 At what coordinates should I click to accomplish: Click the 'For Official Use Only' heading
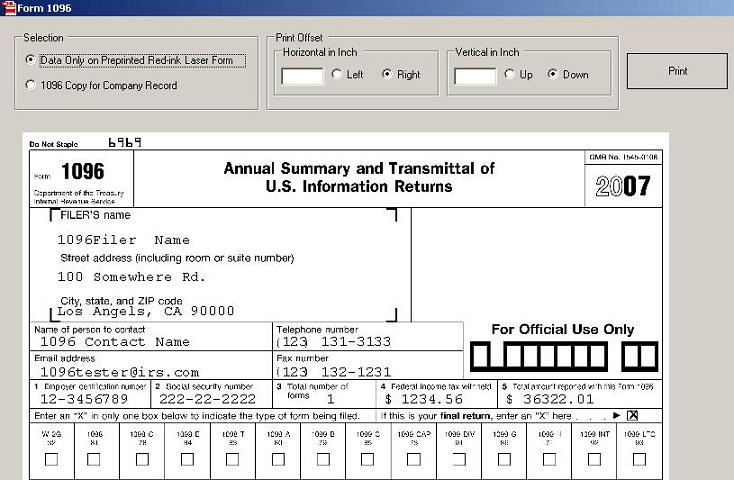coord(563,329)
